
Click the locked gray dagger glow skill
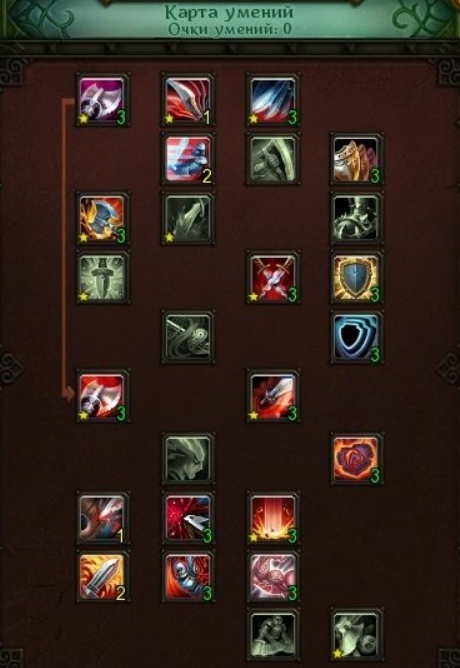click(x=103, y=277)
